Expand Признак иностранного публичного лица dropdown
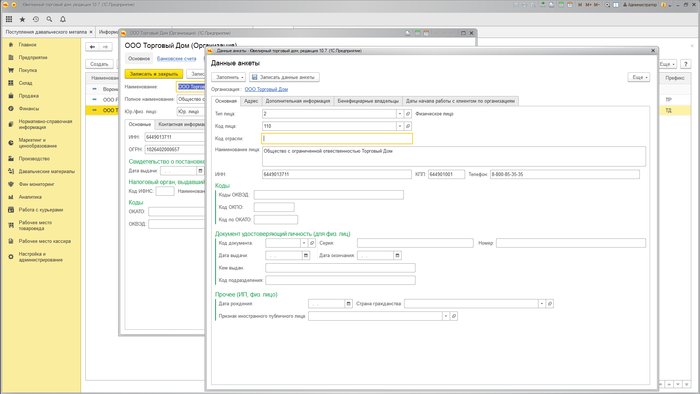This screenshot has width=700, height=394. [x=446, y=316]
